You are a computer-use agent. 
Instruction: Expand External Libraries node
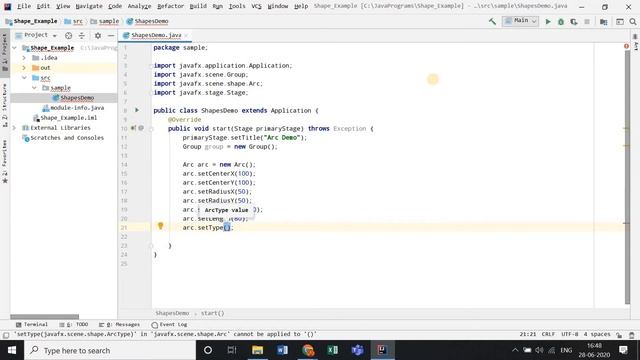pyautogui.click(x=14, y=128)
